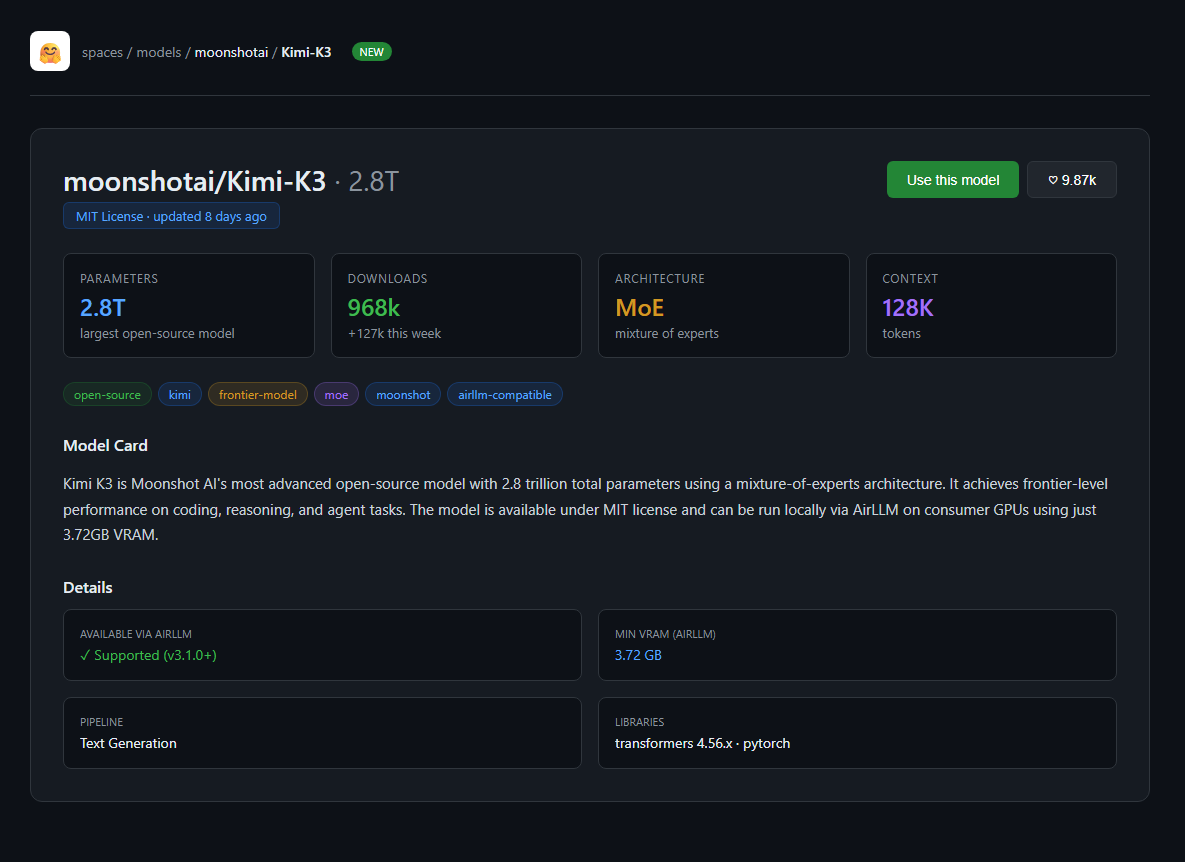Click the ARCHITECTURE card label
Viewport: 1185px width, 862px height.
[660, 279]
